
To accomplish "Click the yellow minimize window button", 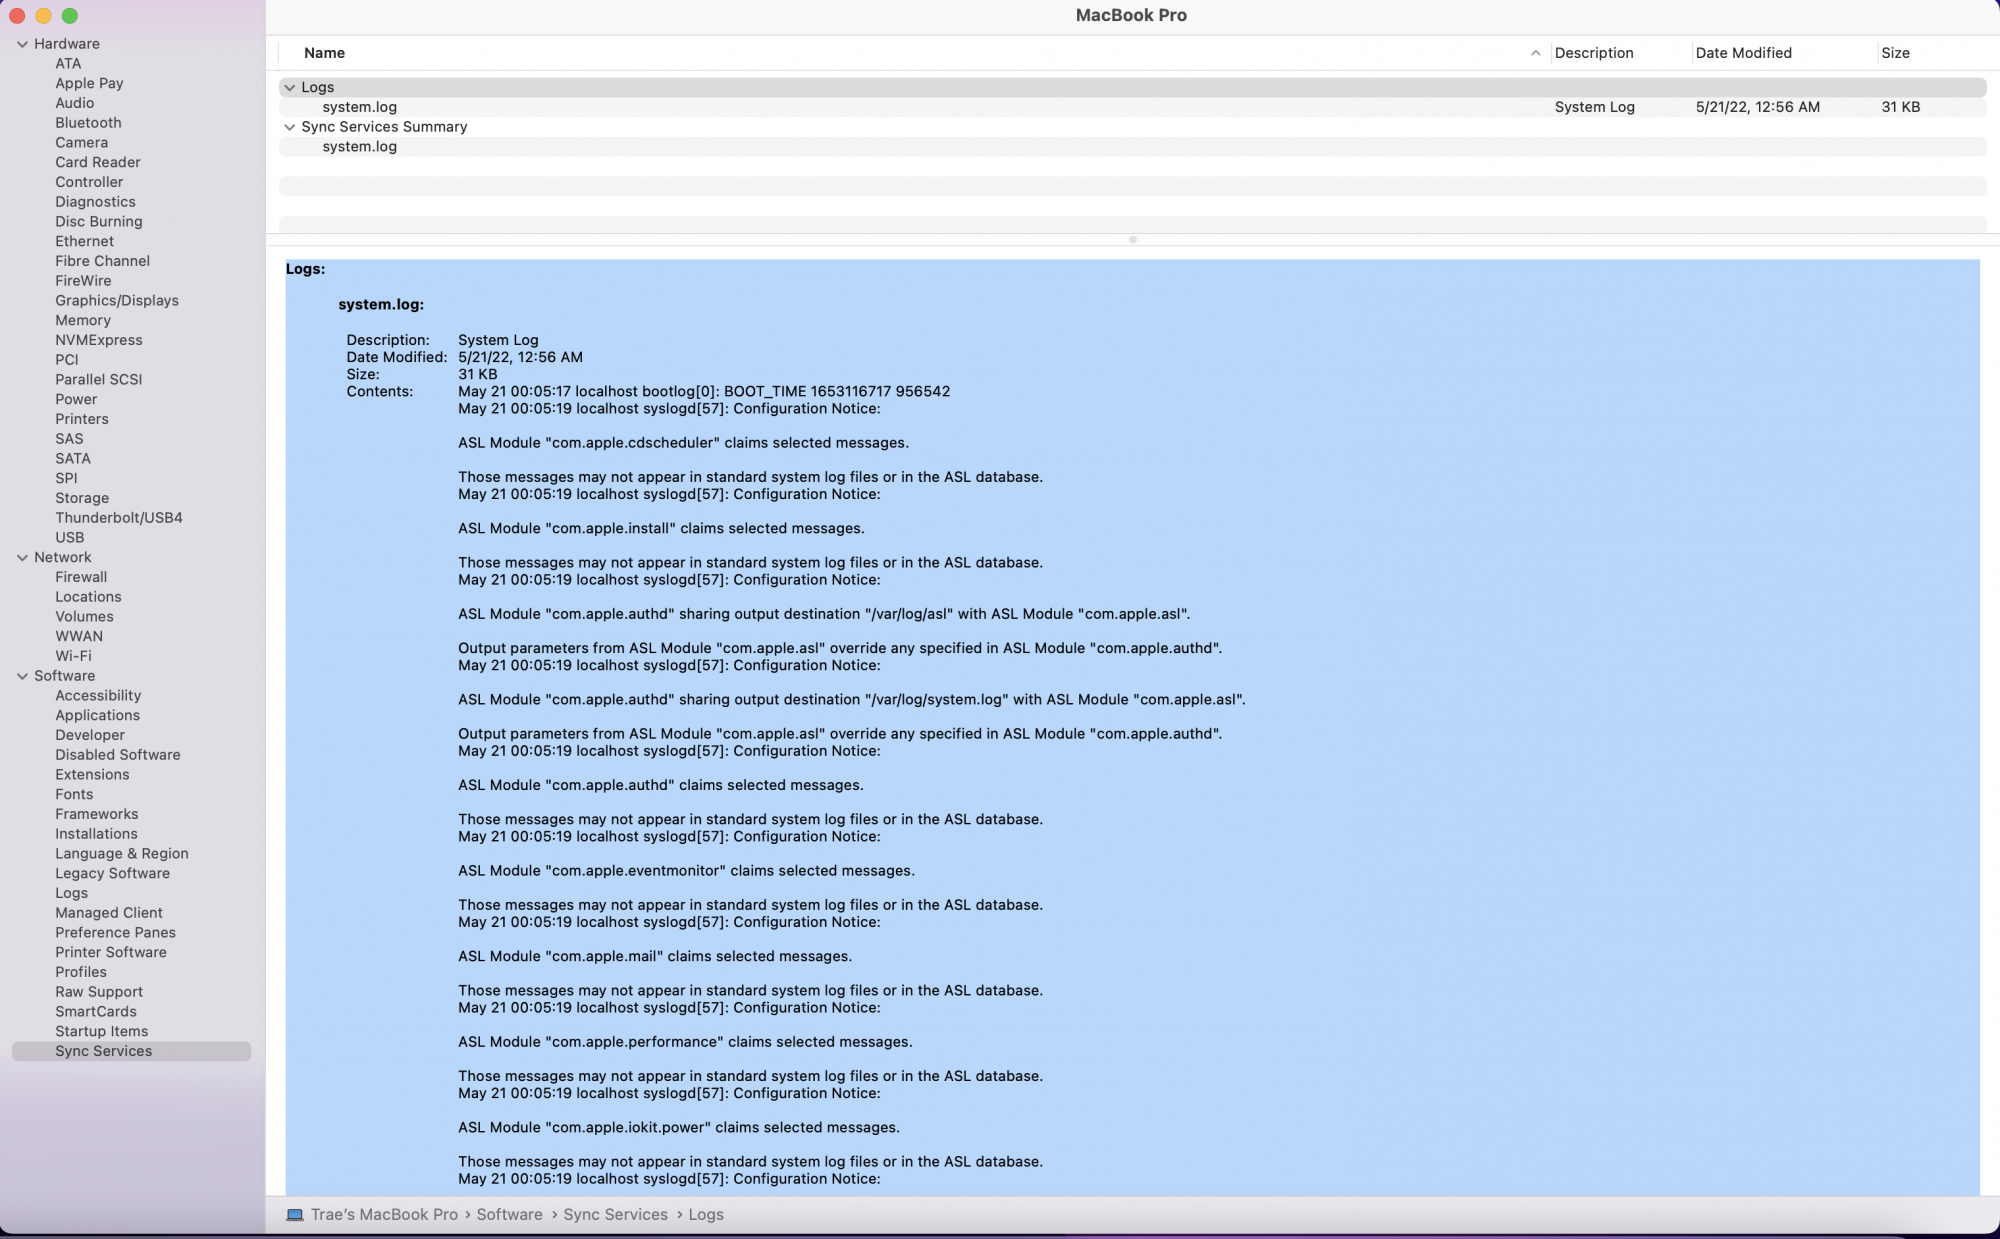I will 43,15.
